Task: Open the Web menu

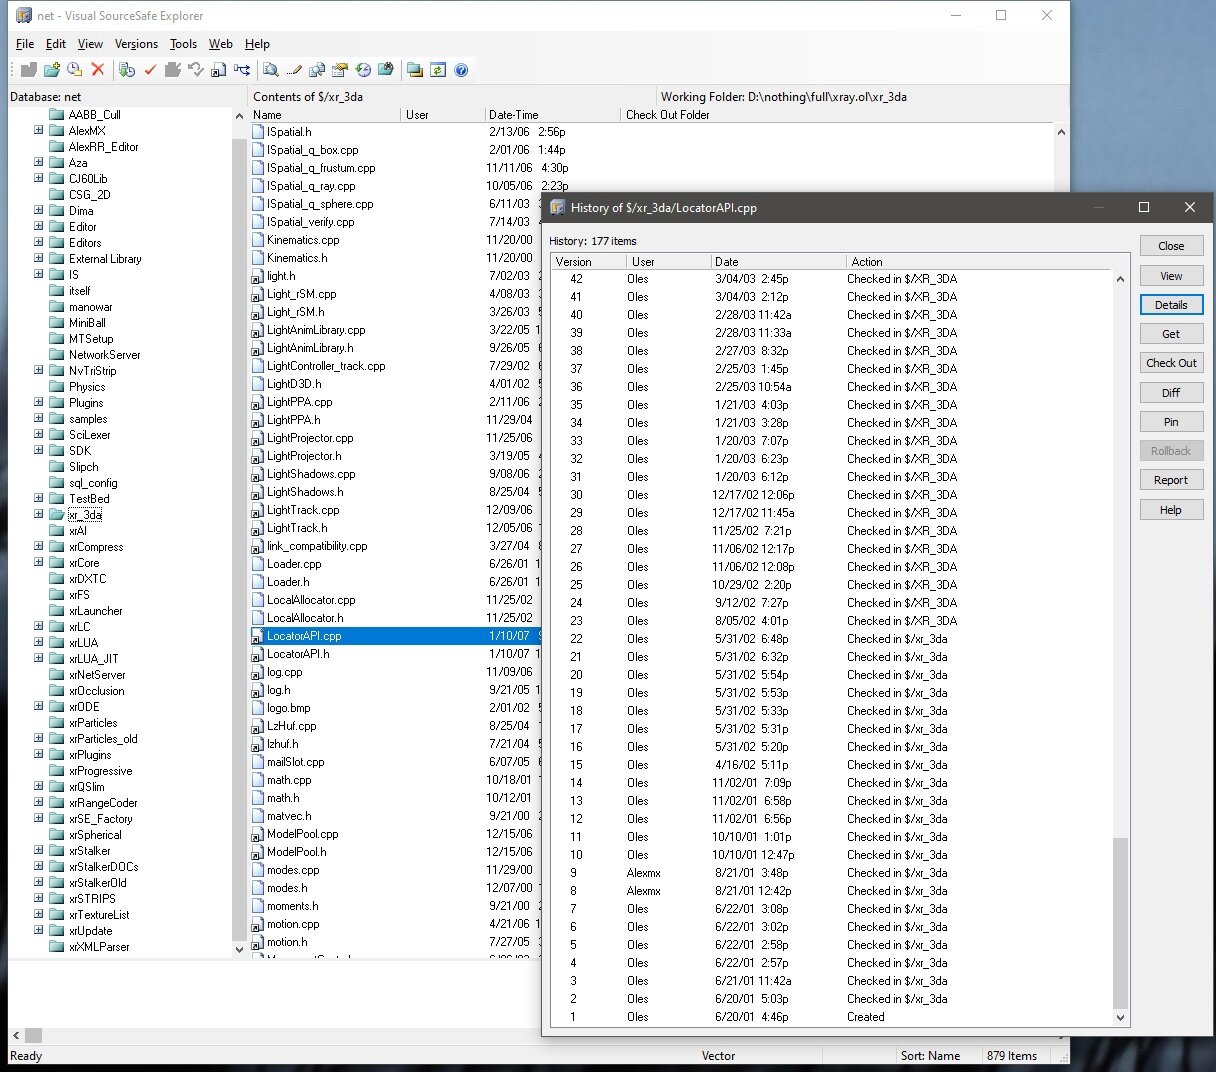Action: pyautogui.click(x=220, y=44)
